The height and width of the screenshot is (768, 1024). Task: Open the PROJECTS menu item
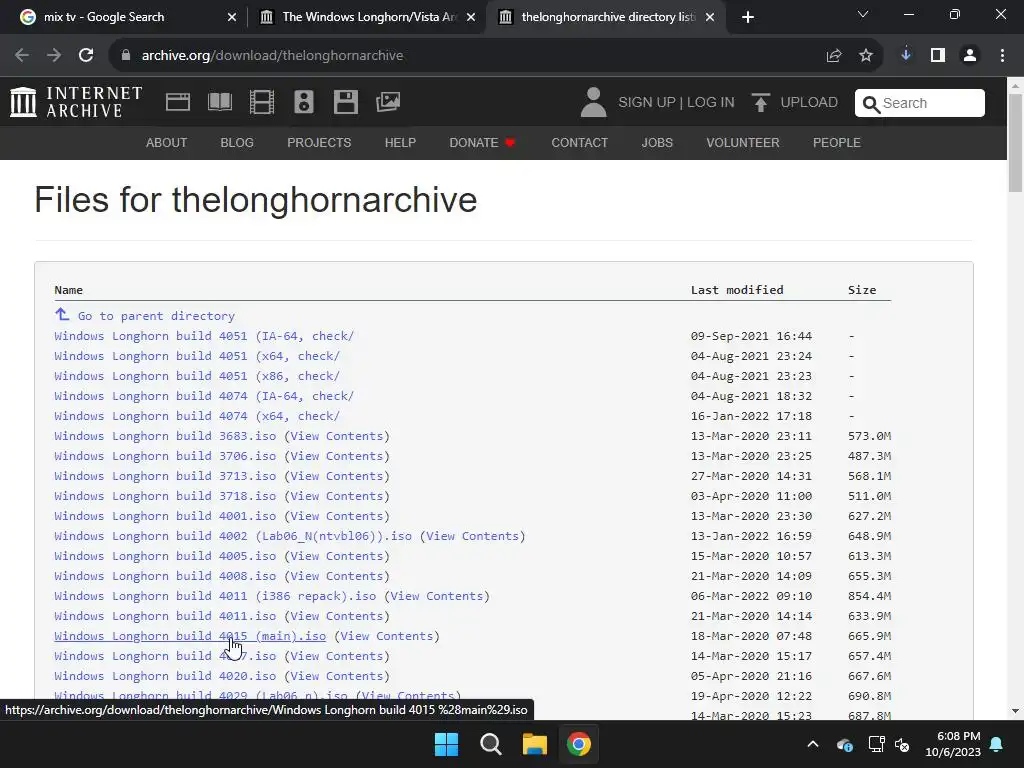point(319,142)
